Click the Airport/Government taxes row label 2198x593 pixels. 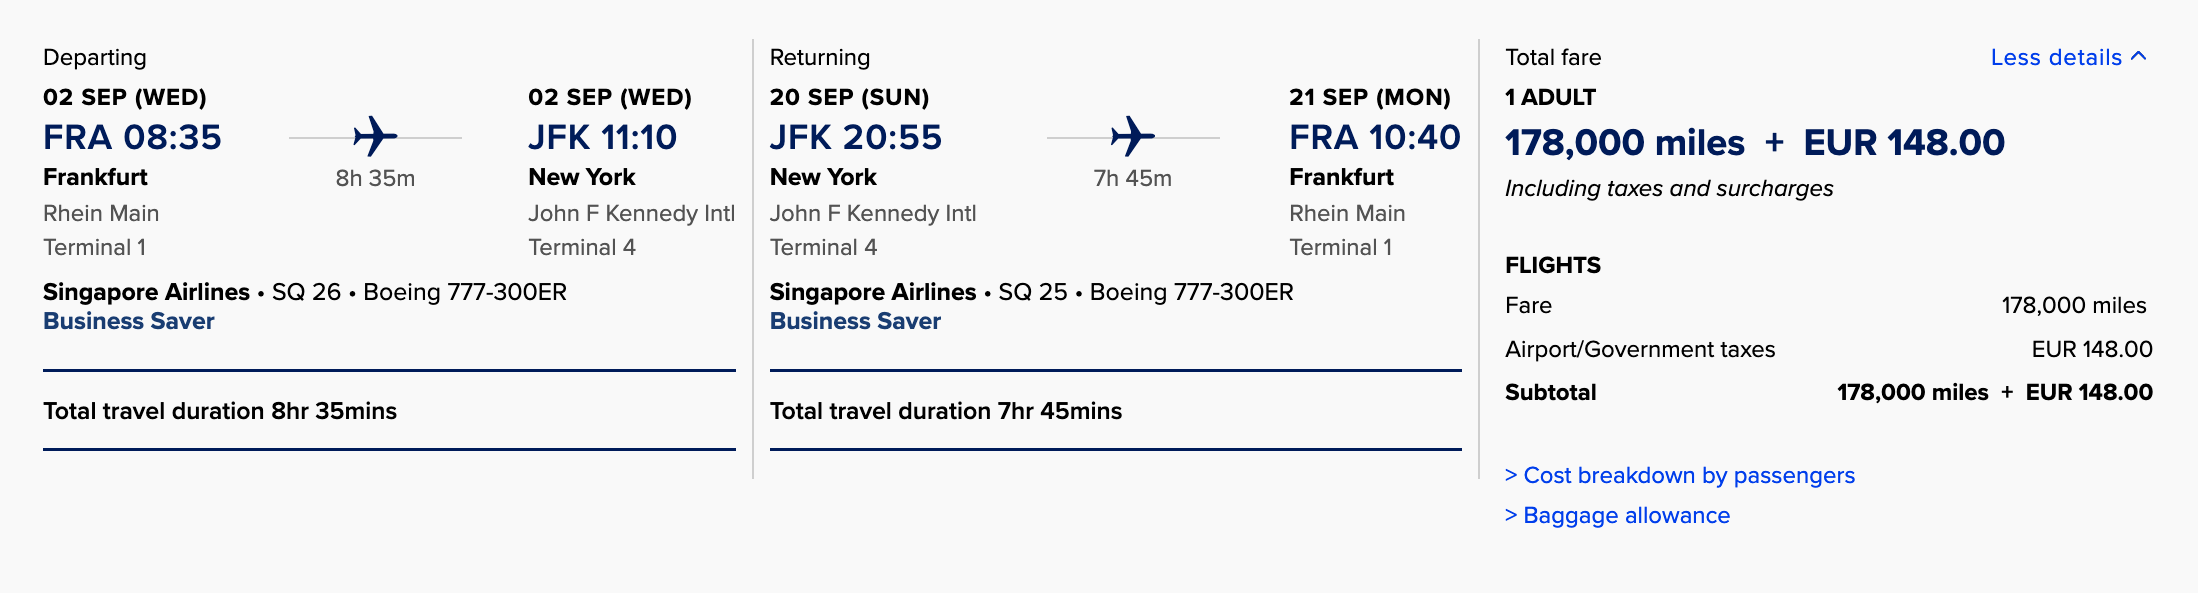pos(1640,349)
